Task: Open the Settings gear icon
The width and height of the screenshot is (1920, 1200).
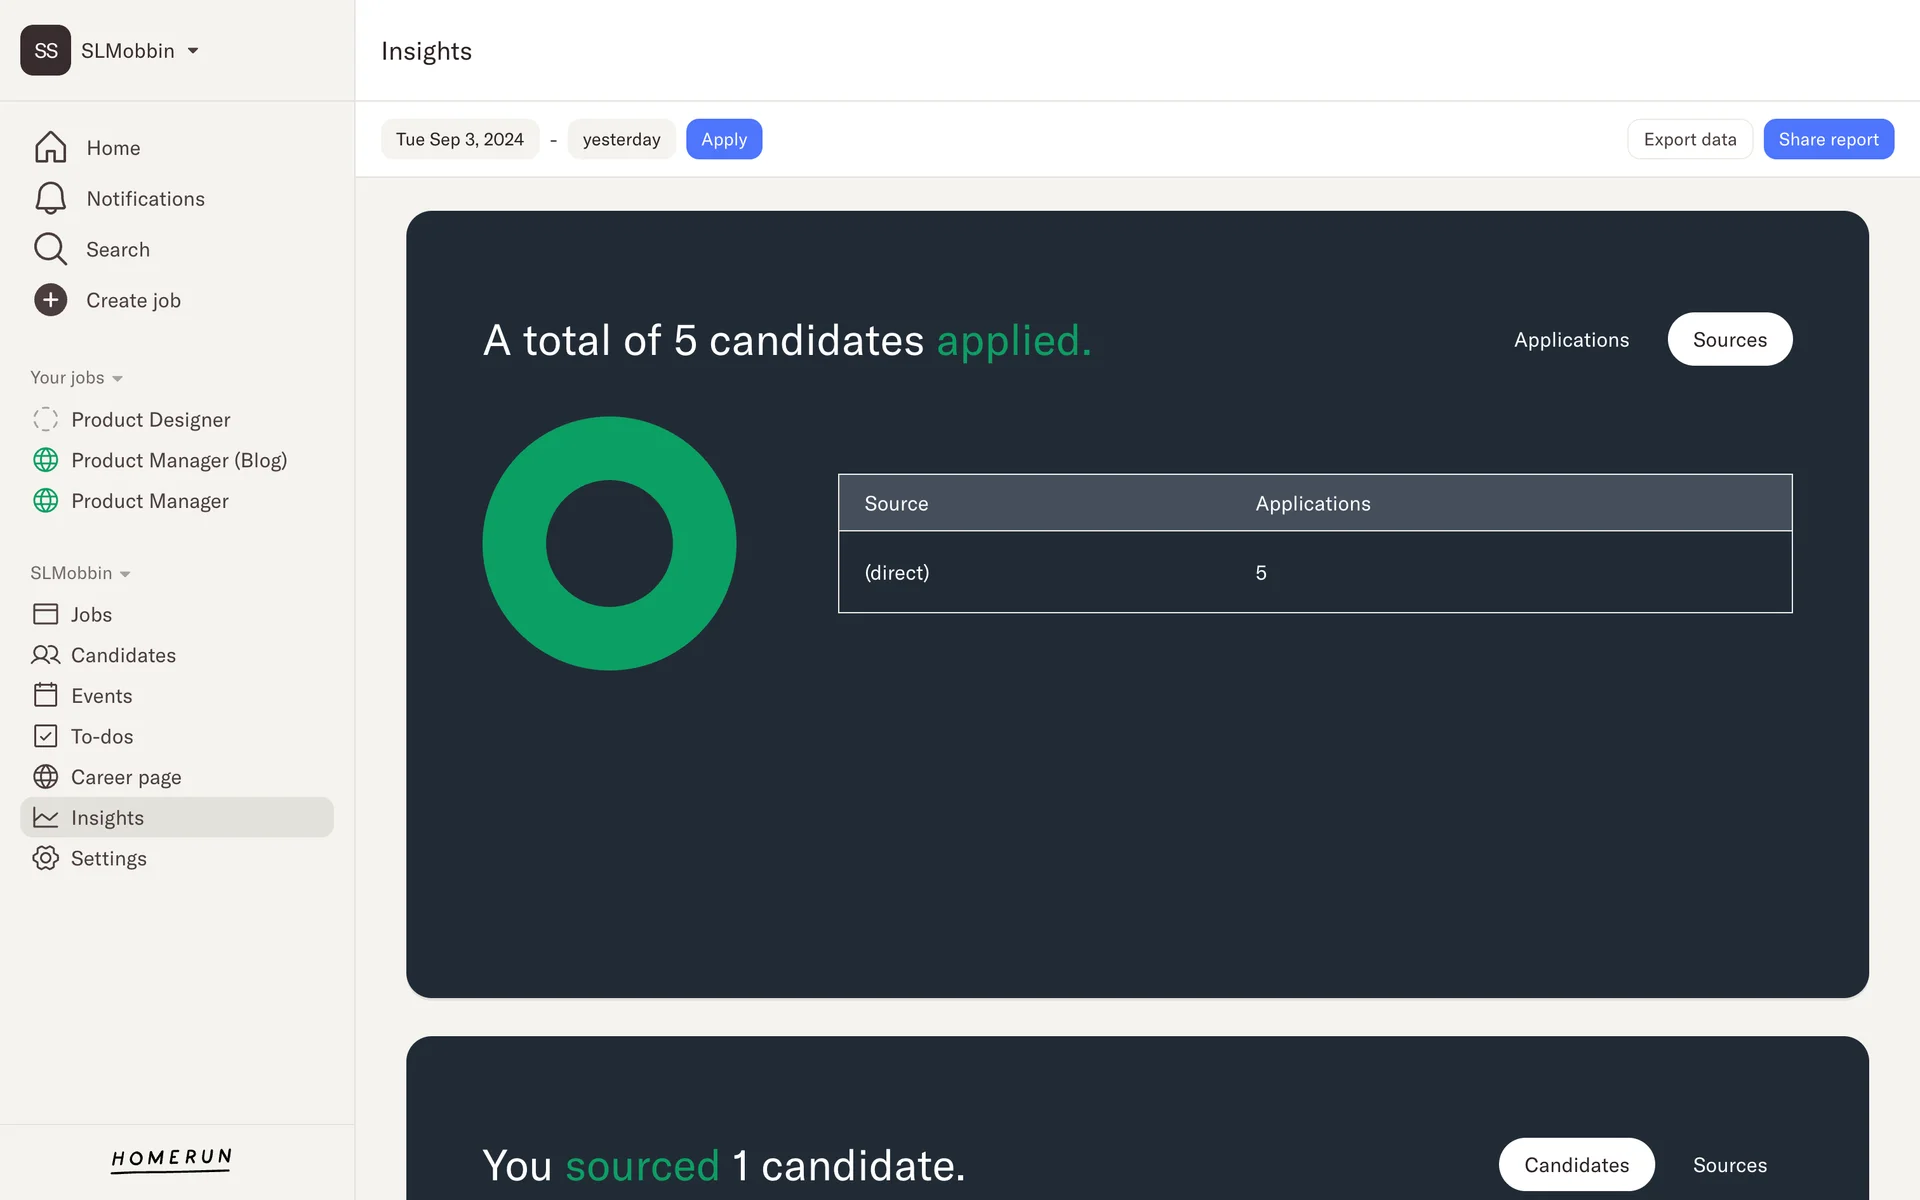Action: (x=46, y=858)
